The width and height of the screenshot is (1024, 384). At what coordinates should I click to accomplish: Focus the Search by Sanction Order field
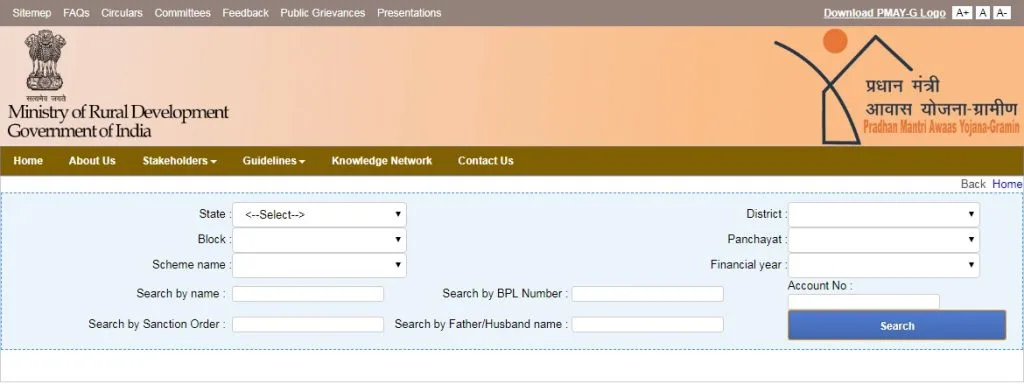(308, 325)
